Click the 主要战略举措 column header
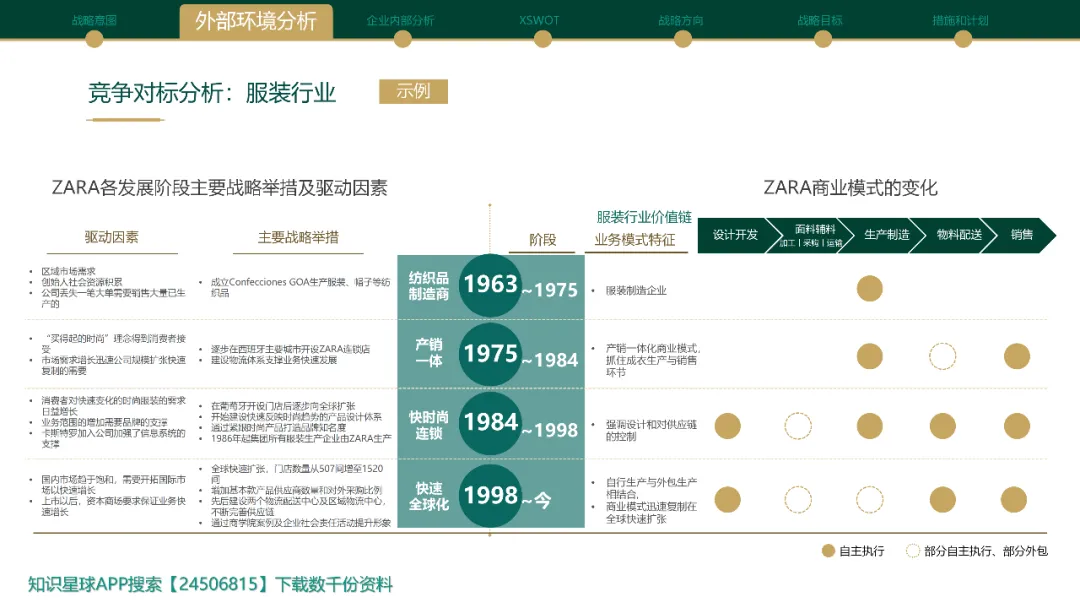 [298, 237]
